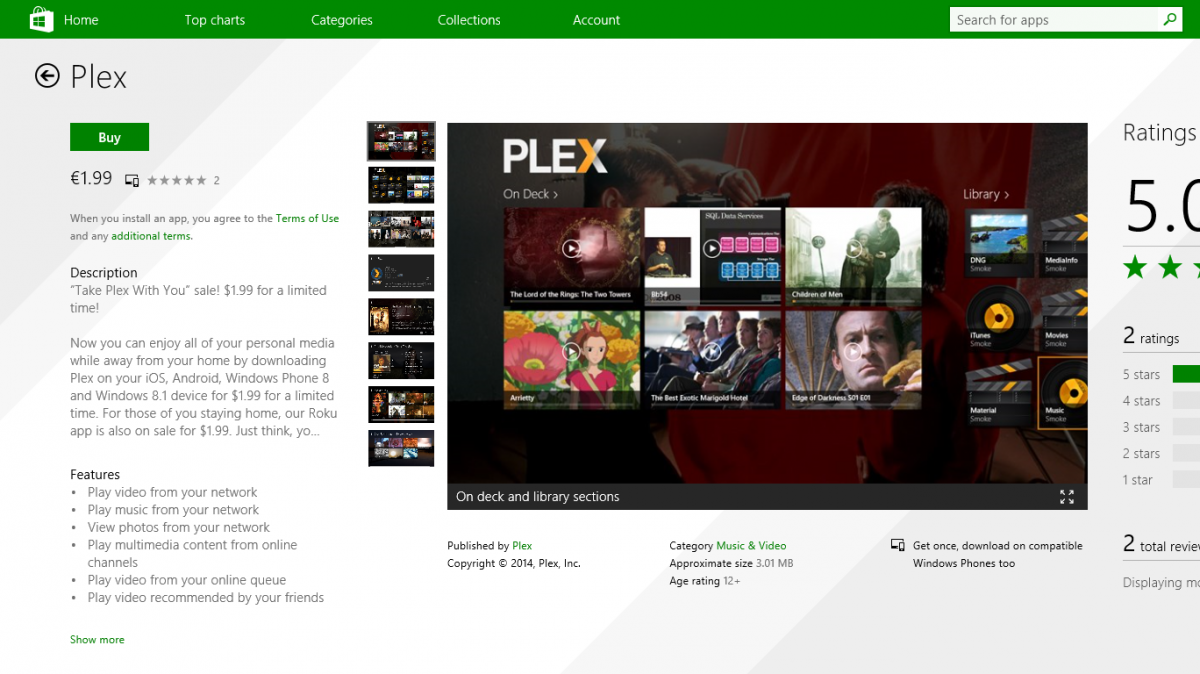
Task: Click the '2 ratings' count text
Action: point(1151,337)
